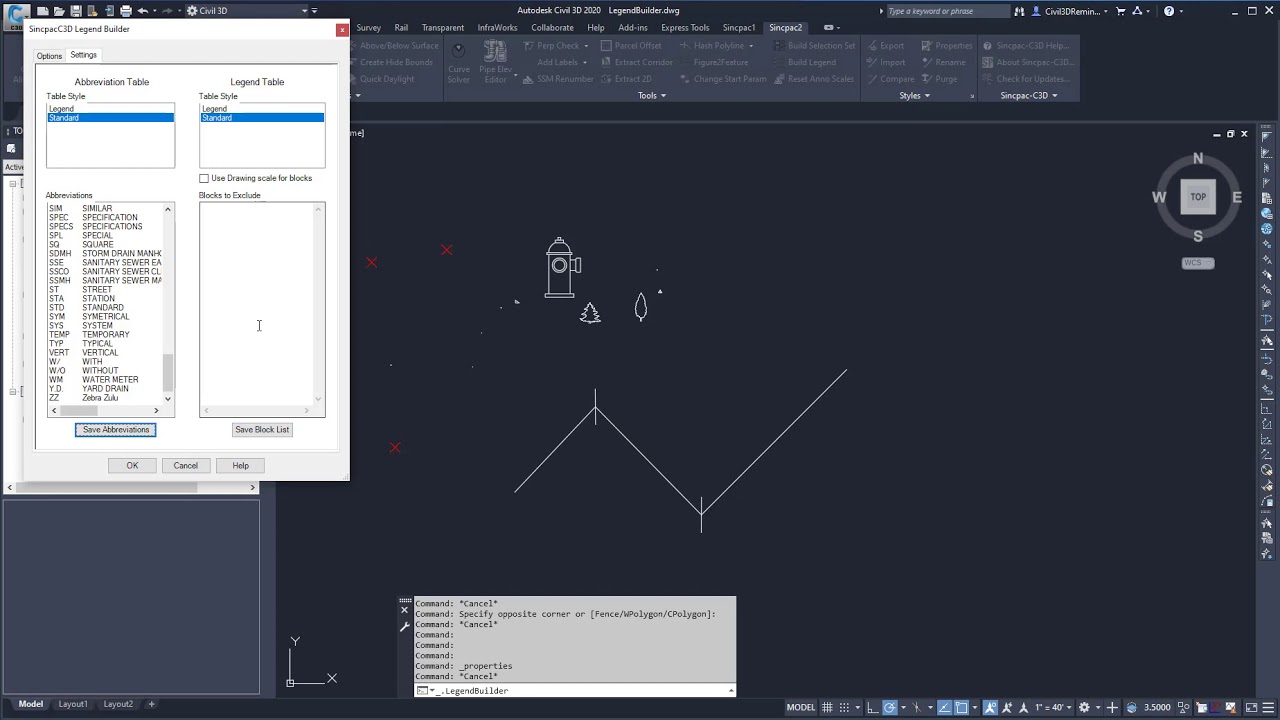Switch to the Settings tab in Legend Builder
The width and height of the screenshot is (1280, 720).
84,55
